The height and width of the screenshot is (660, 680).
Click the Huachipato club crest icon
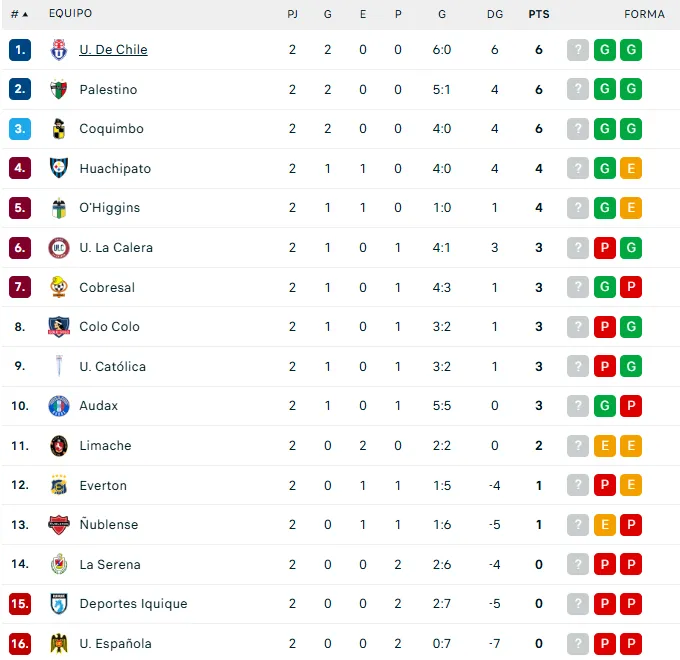point(59,169)
